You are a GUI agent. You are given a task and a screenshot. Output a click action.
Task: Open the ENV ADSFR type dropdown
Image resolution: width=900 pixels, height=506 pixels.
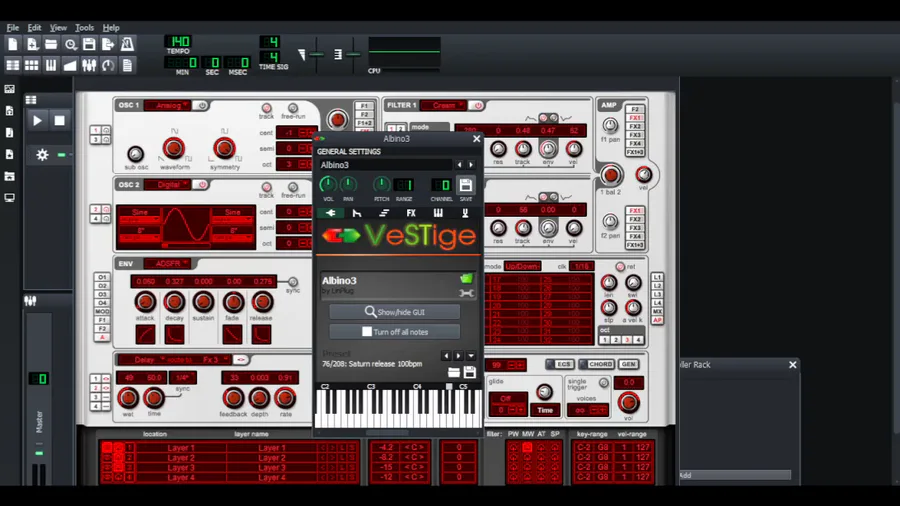tap(168, 264)
